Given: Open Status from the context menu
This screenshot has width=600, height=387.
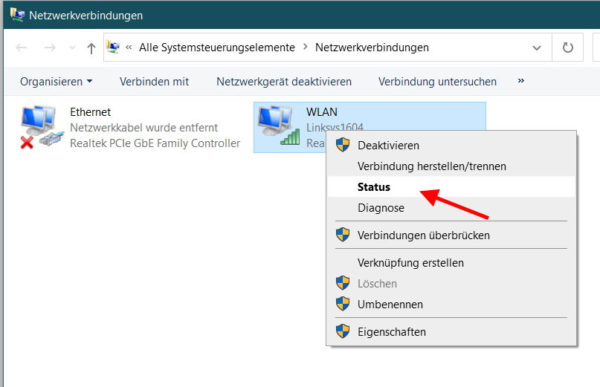Looking at the screenshot, I should [452, 187].
